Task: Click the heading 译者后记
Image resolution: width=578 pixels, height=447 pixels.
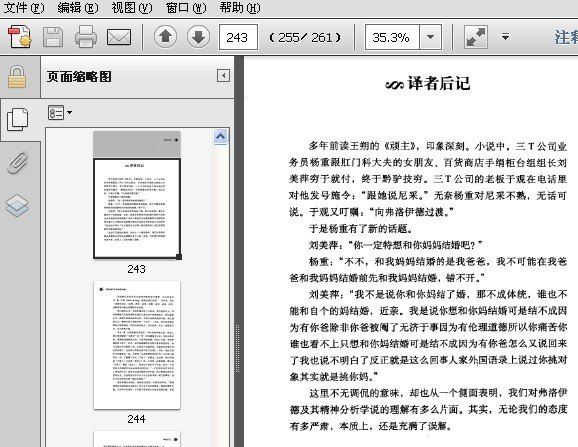Action: 439,84
